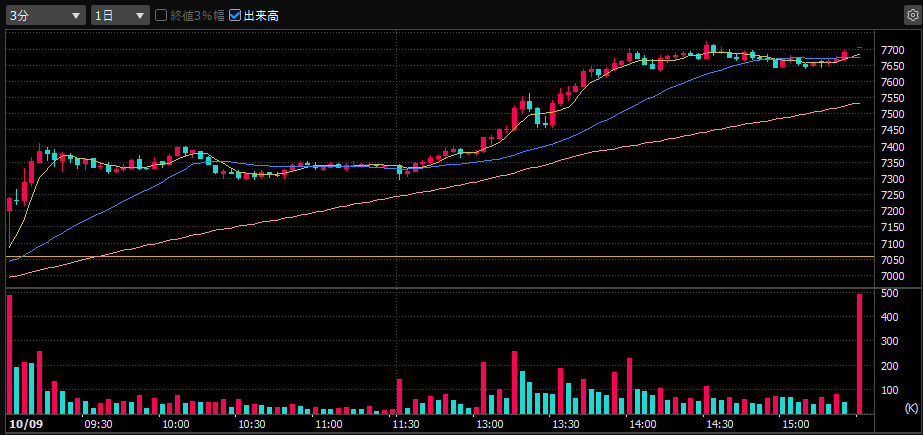Select the 09:30 time axis label

98,424
